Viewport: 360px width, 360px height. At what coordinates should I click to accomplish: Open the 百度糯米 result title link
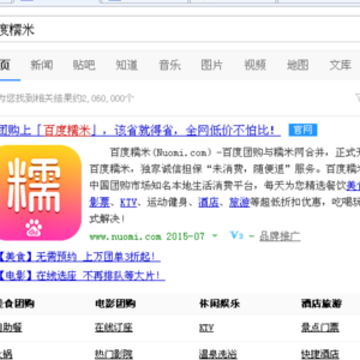tap(139, 130)
